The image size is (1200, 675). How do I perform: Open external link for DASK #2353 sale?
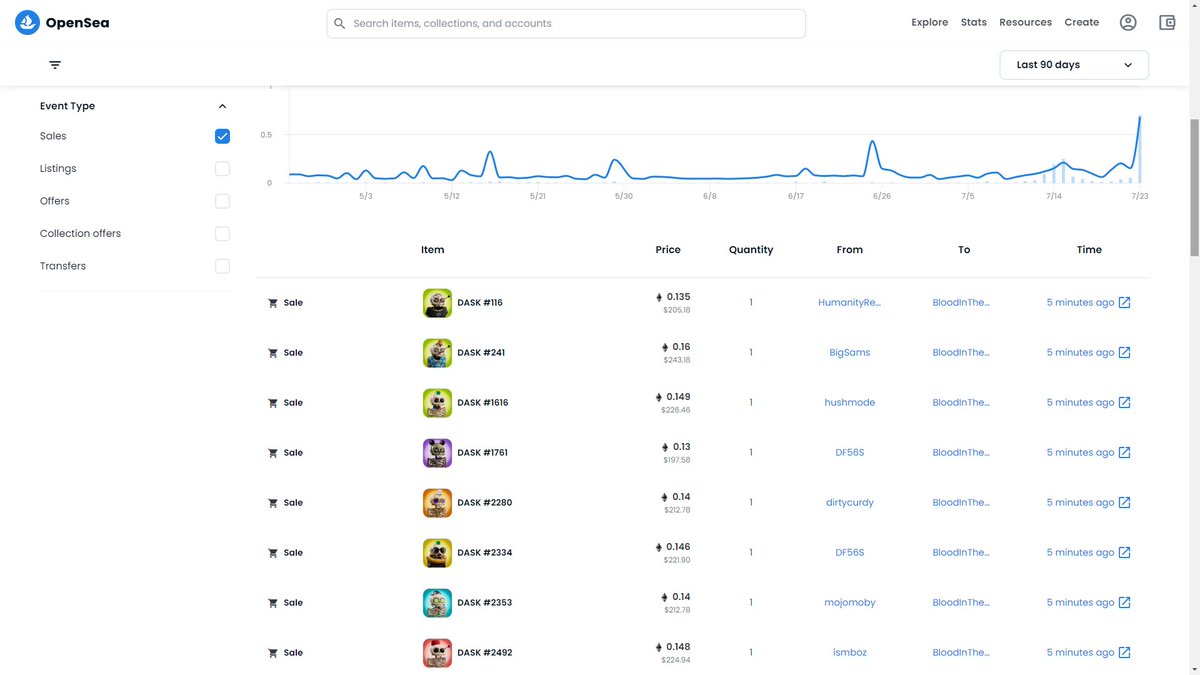[x=1124, y=602]
